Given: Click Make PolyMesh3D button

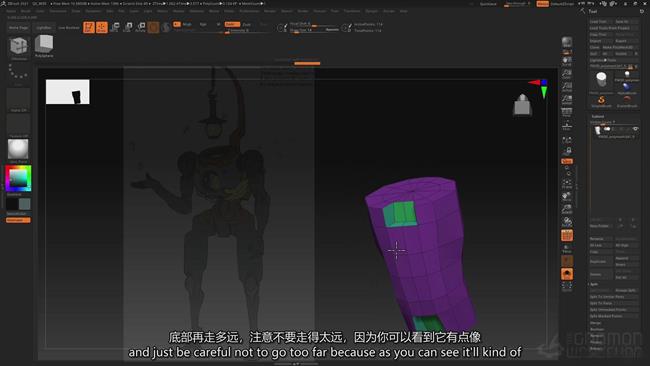Looking at the screenshot, I should pos(620,47).
